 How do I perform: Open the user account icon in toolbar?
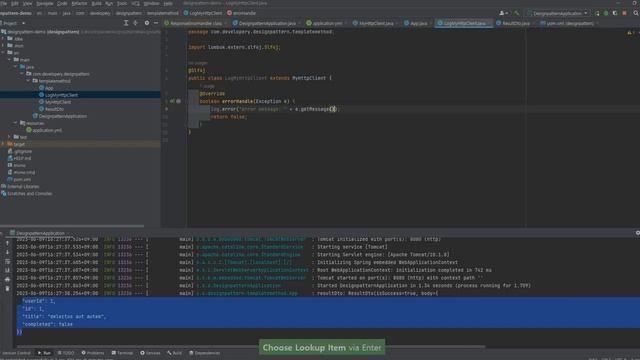[503, 13]
